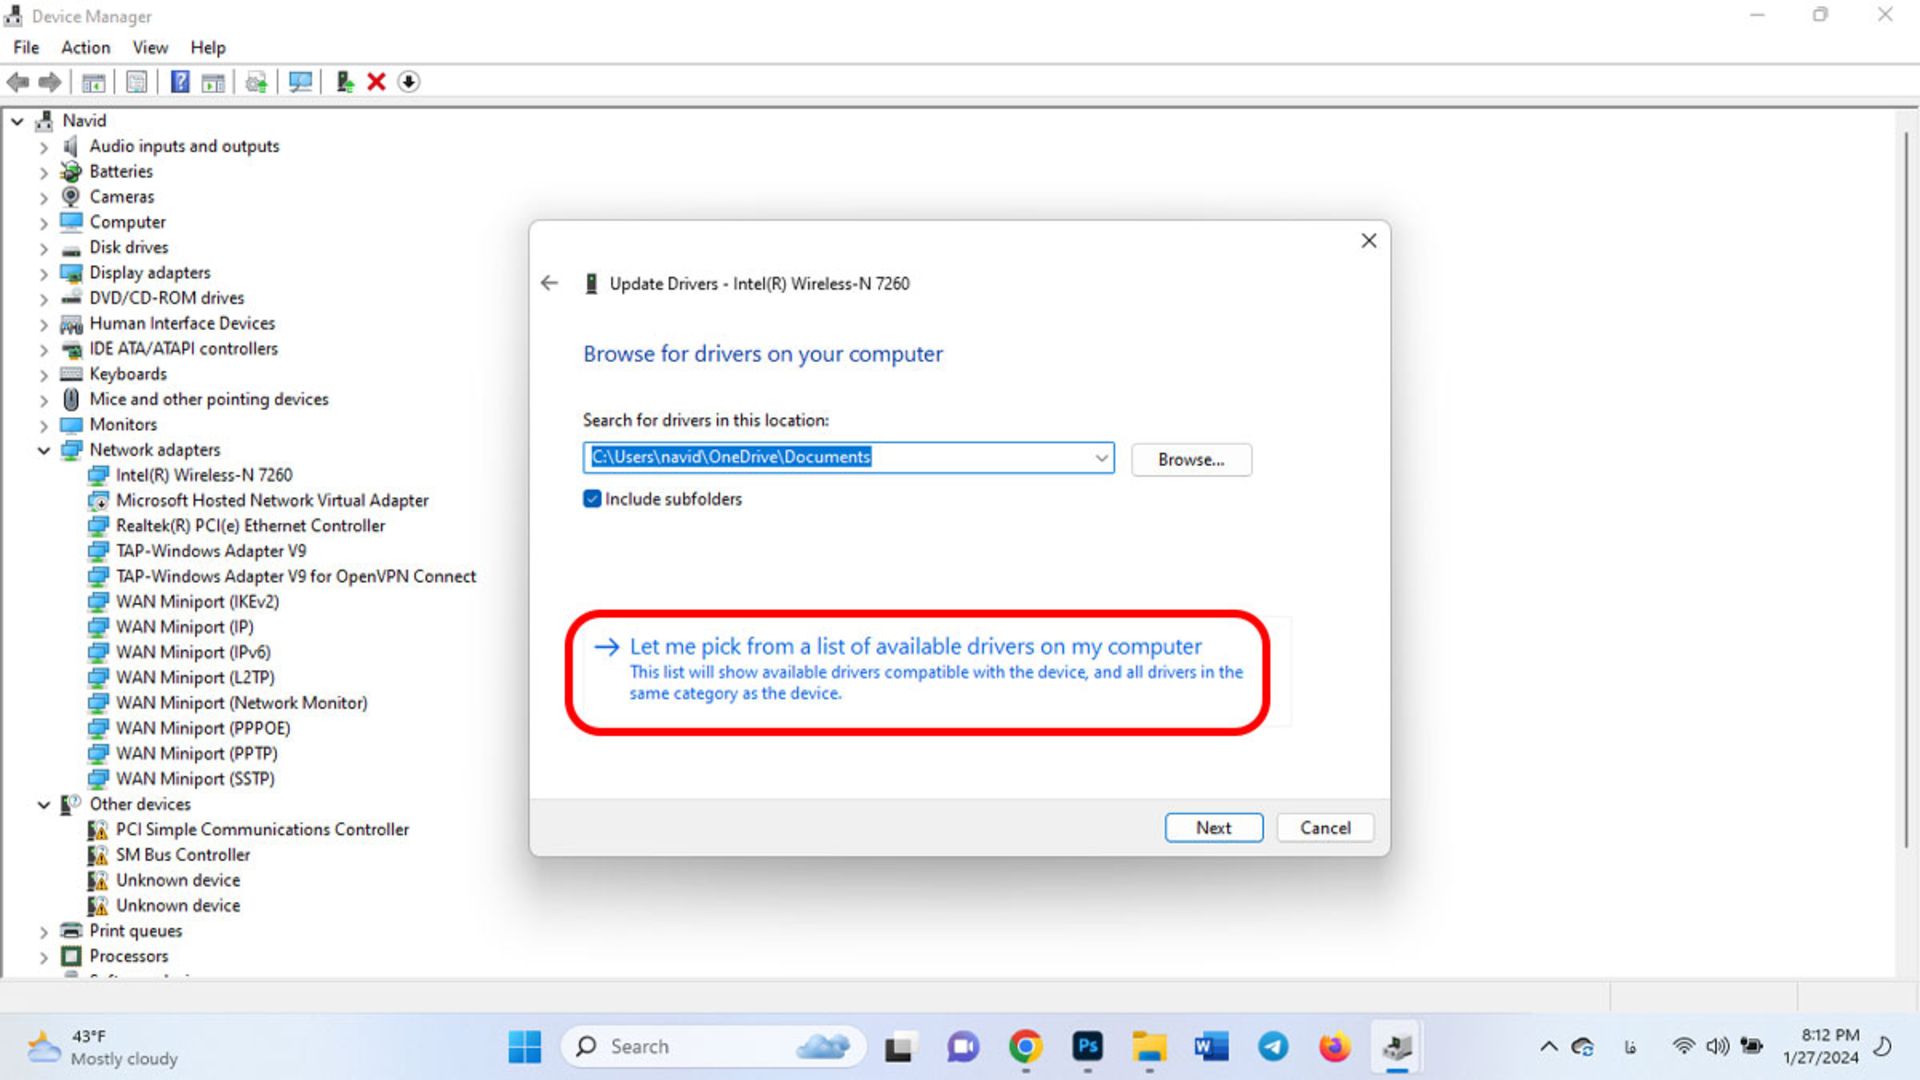Click the Next button
The image size is (1920, 1080).
tap(1213, 828)
